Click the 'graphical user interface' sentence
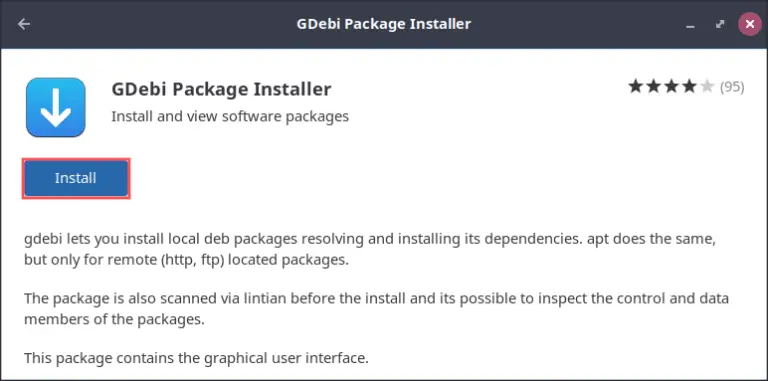This screenshot has height=381, width=768. pos(196,358)
